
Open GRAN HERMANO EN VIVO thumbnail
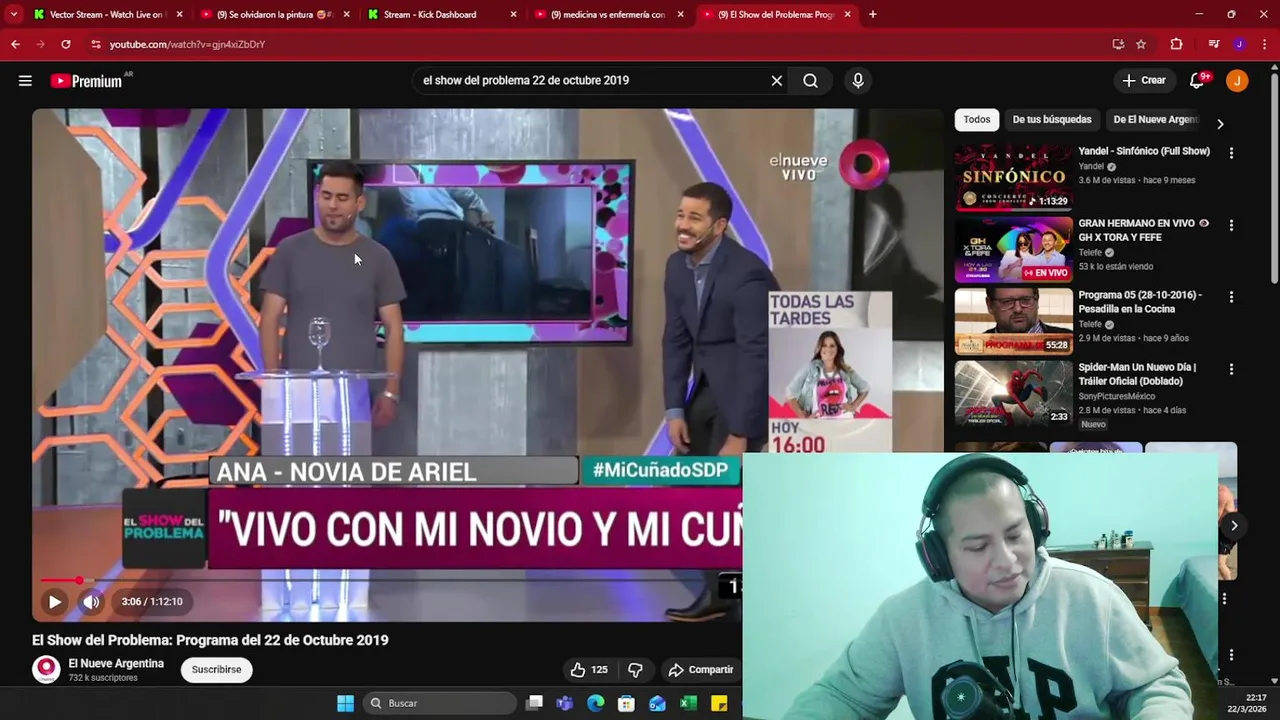[x=1013, y=250]
